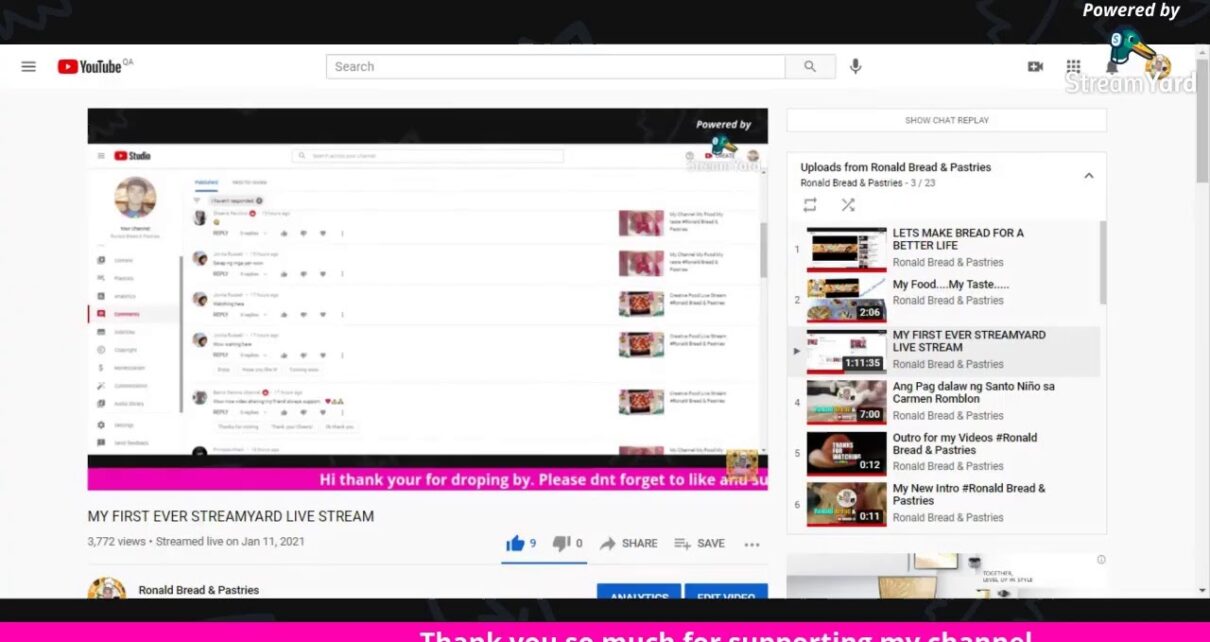This screenshot has height=642, width=1210.
Task: Toggle playlist shuffle
Action: pos(848,204)
